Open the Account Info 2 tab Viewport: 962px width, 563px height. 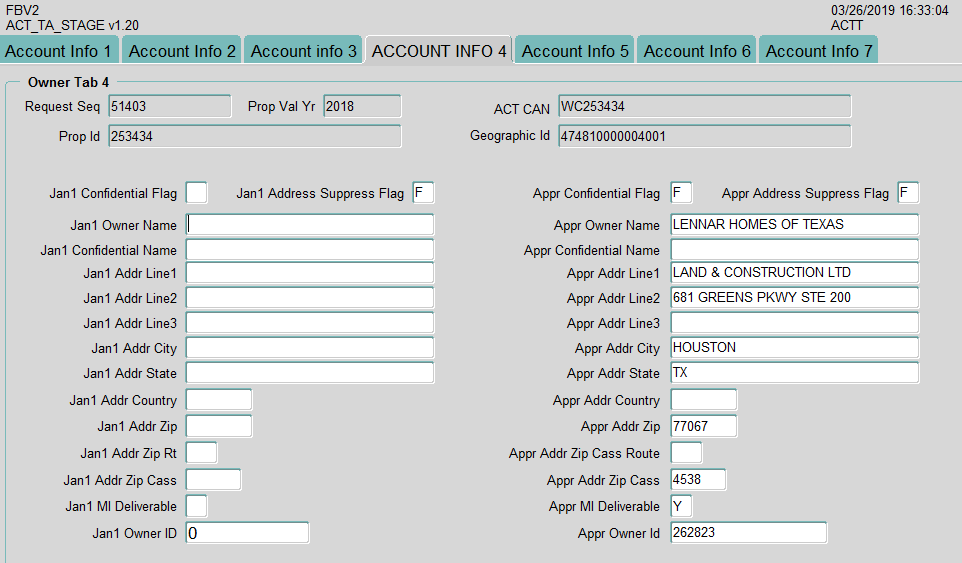tap(182, 51)
